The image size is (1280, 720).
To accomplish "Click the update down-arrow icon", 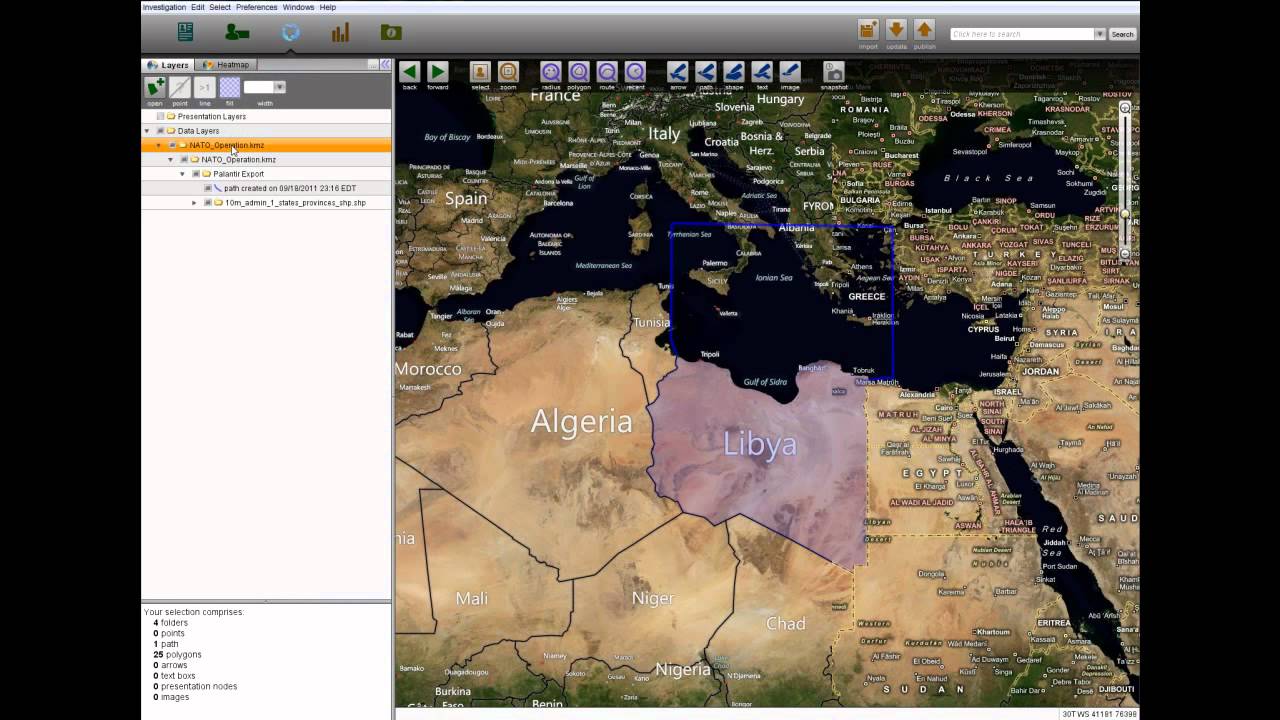I will 896,30.
